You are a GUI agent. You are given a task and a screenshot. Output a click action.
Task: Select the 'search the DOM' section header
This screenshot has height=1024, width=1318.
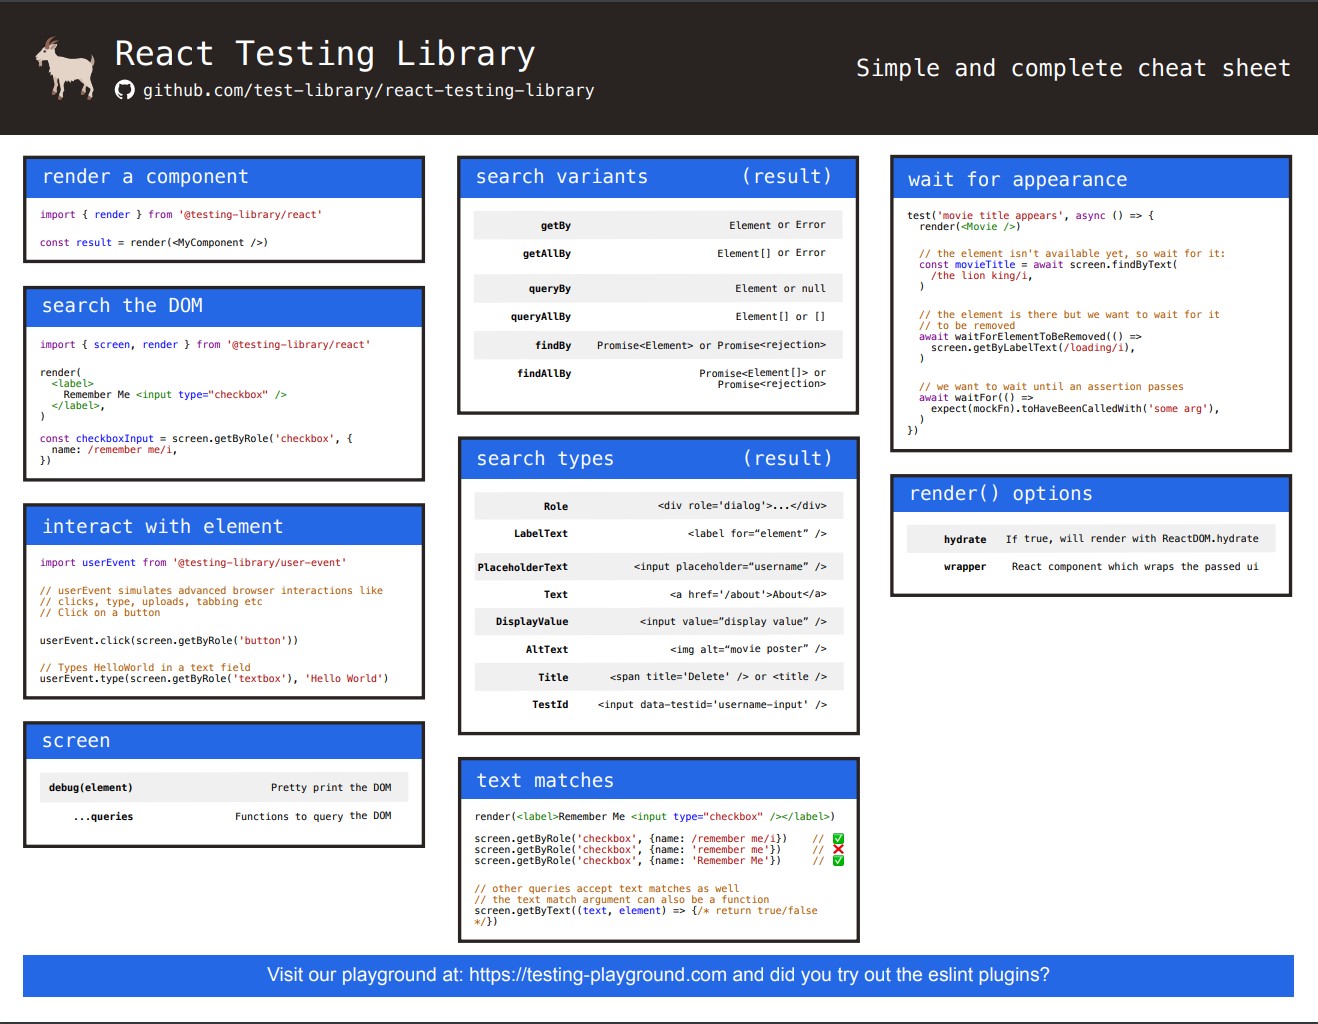224,306
